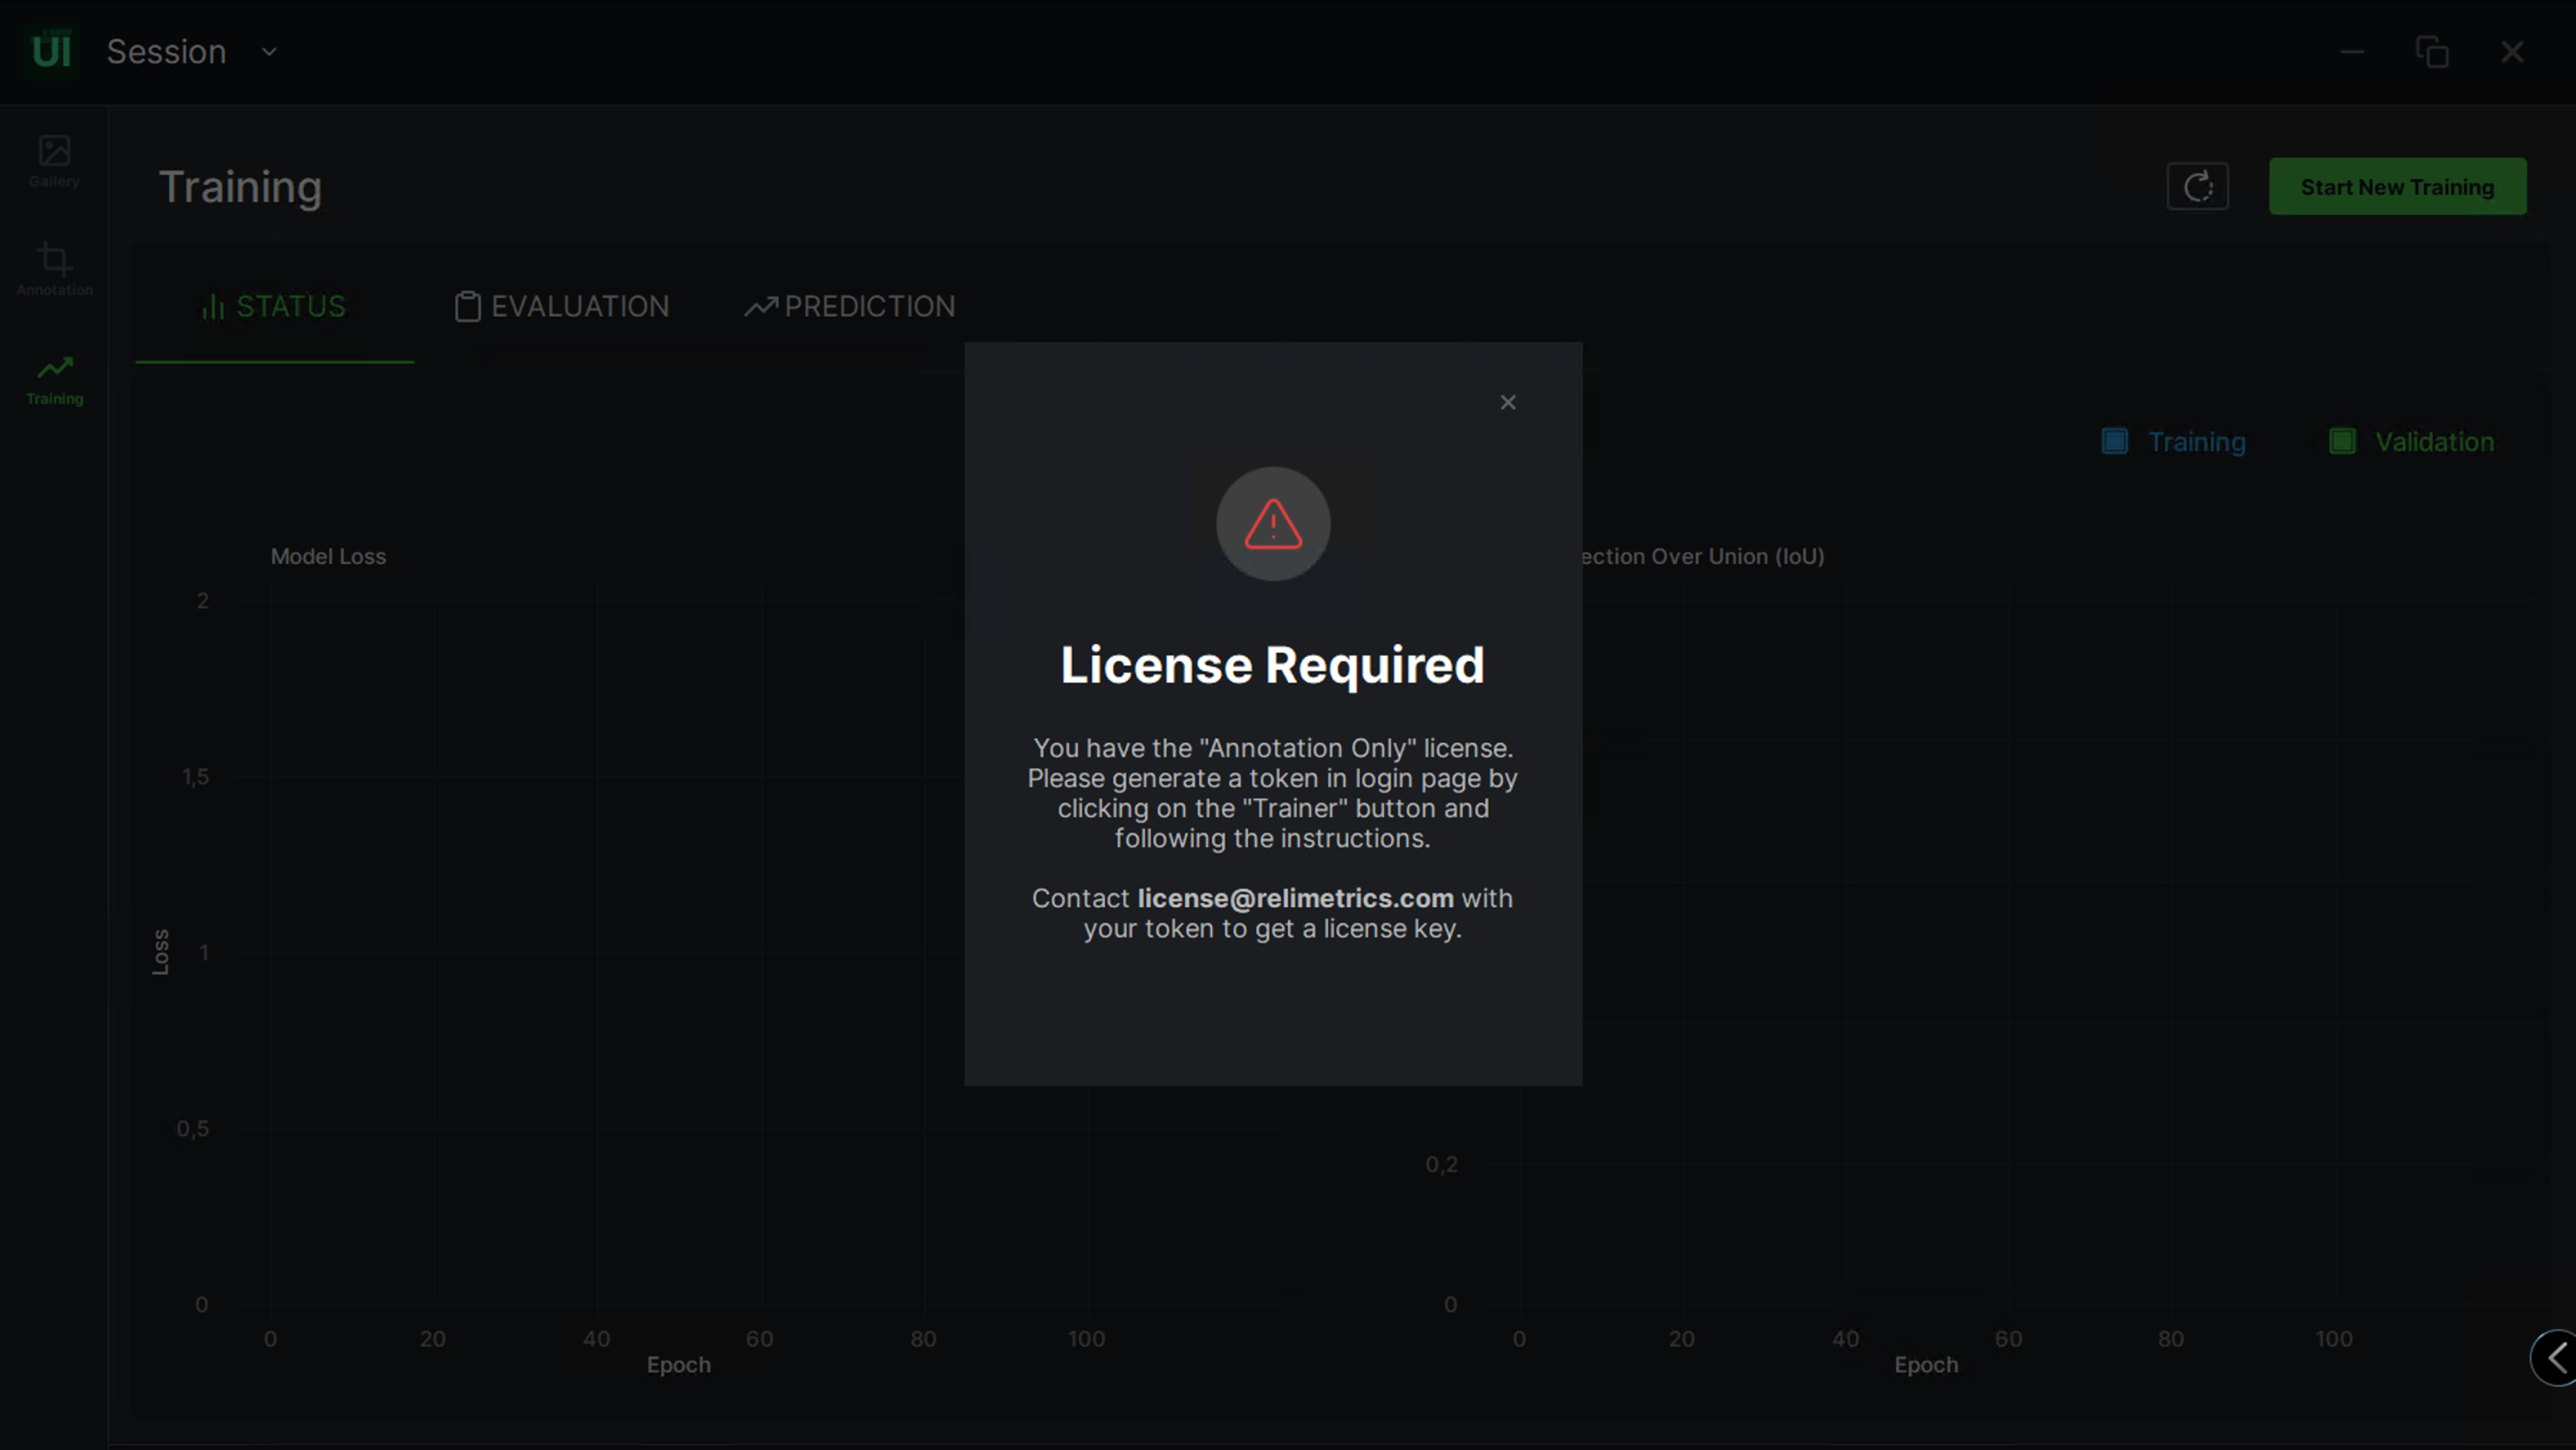This screenshot has height=1450, width=2576.
Task: Click the UI app logo
Action: pyautogui.click(x=51, y=52)
